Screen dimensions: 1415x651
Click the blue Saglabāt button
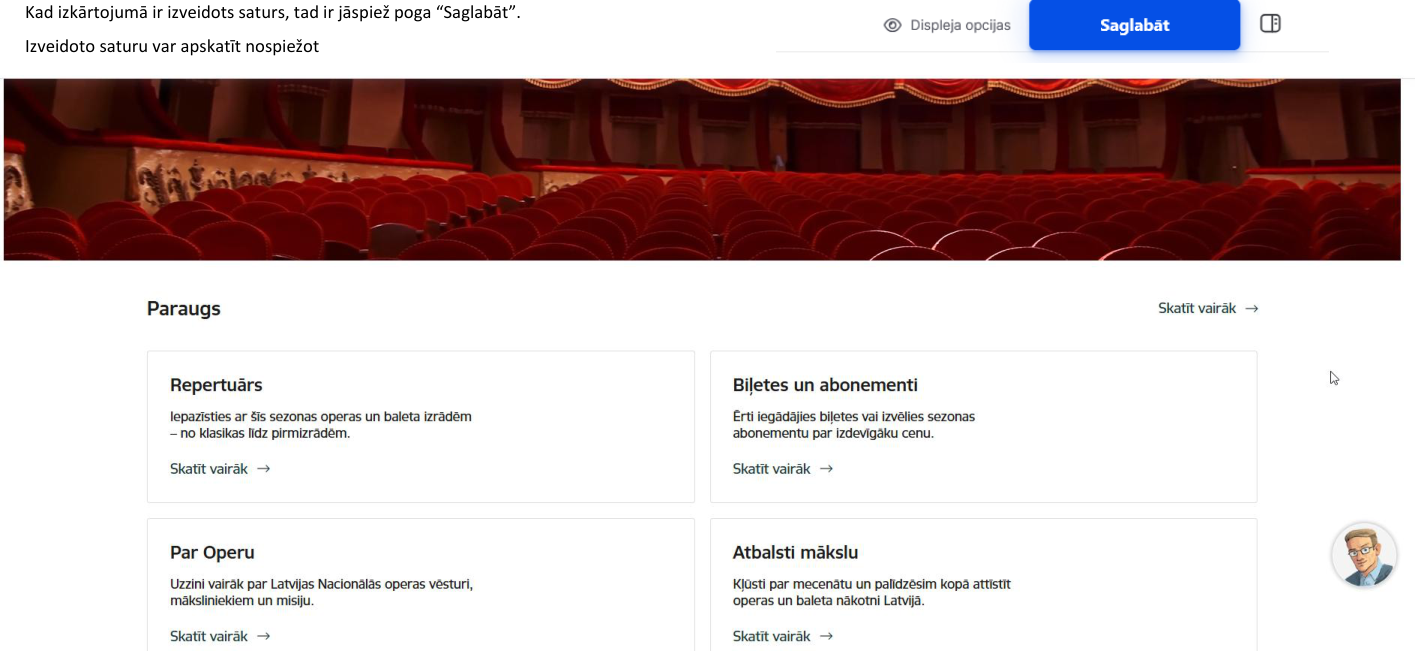click(1134, 25)
